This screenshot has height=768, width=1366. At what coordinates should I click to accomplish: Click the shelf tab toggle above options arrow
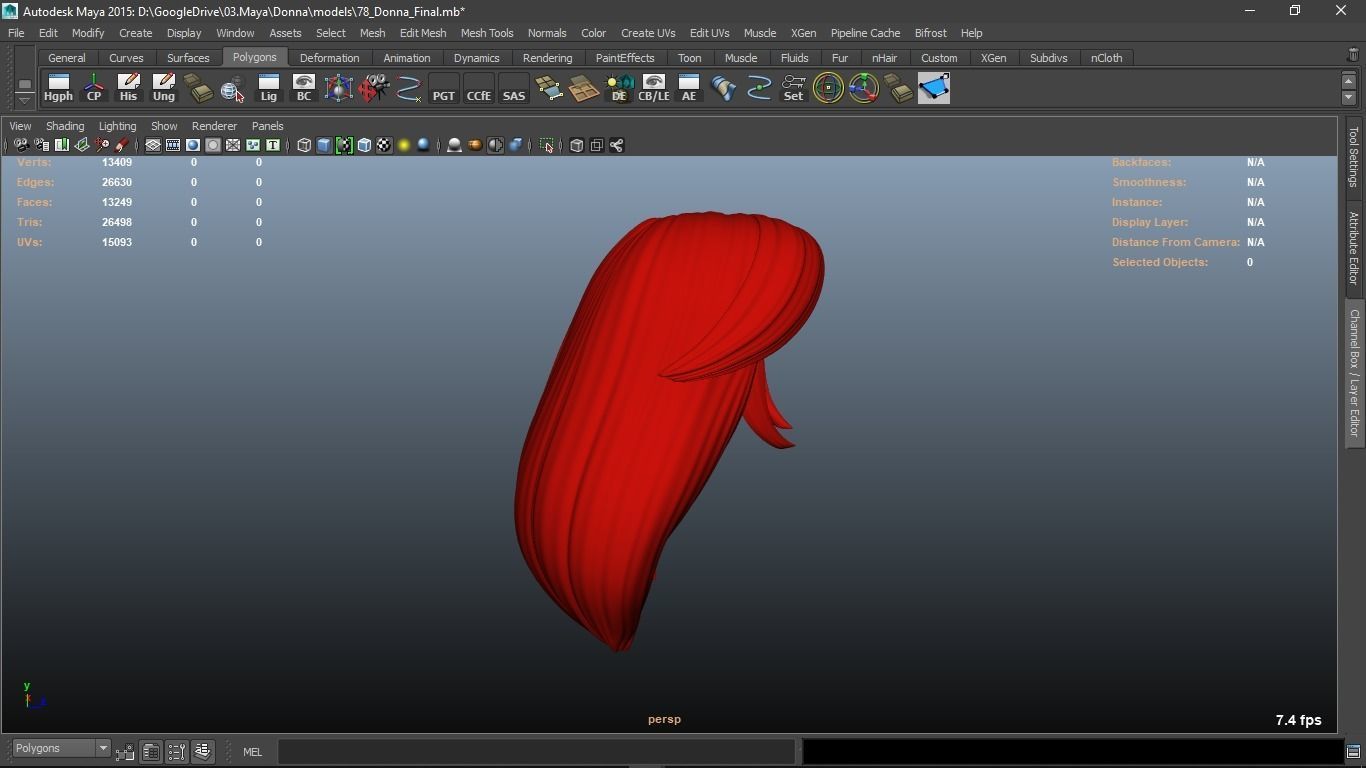tap(24, 84)
